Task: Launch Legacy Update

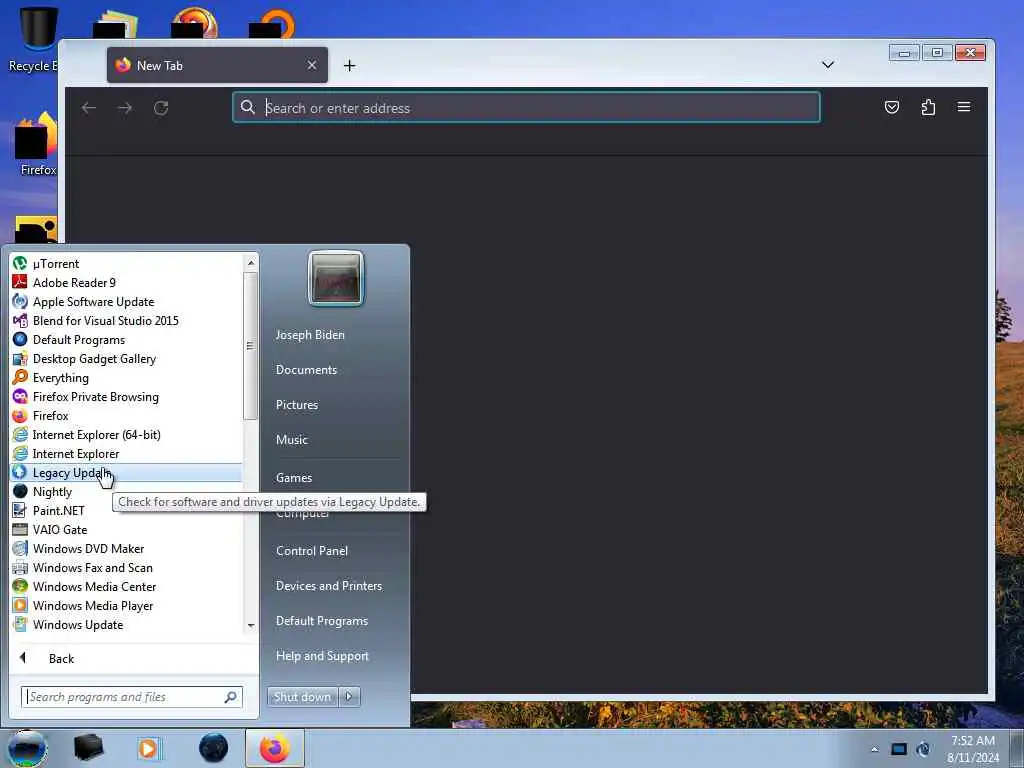Action: click(125, 472)
